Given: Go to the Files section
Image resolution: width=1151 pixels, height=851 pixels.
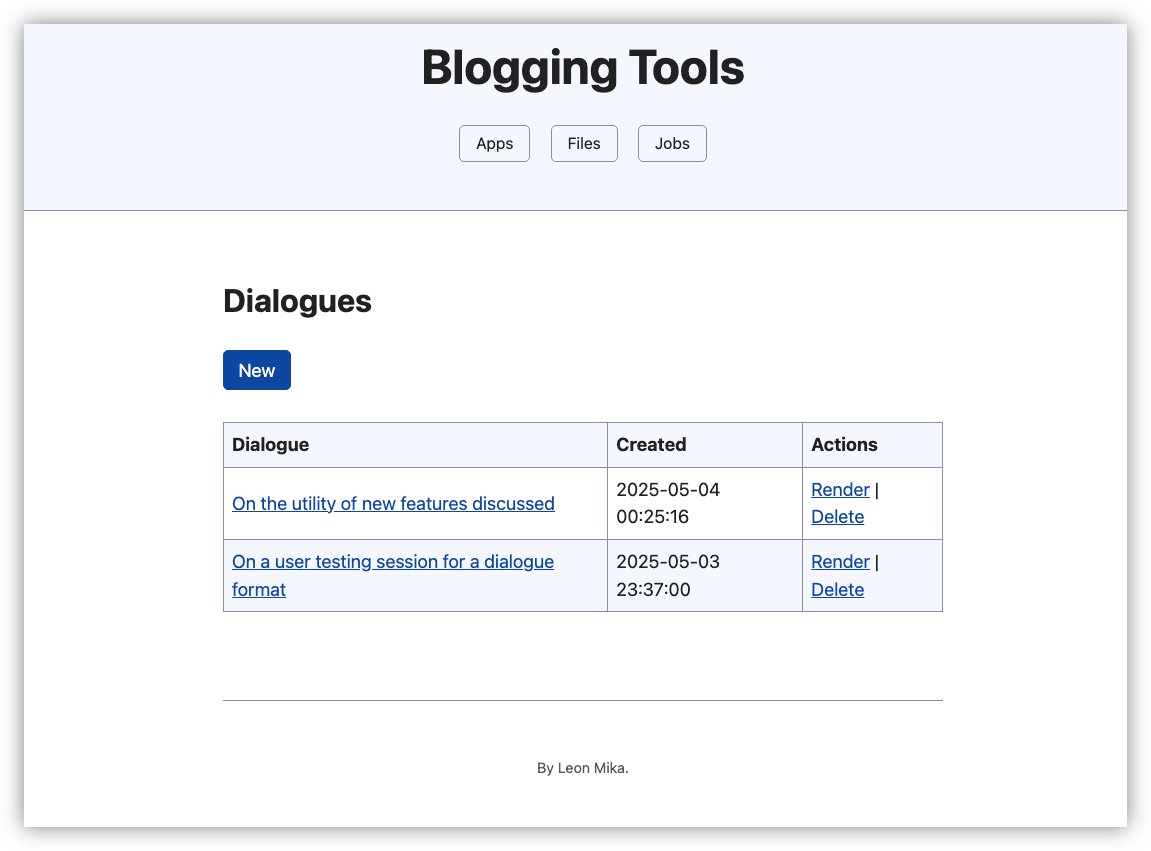Looking at the screenshot, I should tap(584, 143).
